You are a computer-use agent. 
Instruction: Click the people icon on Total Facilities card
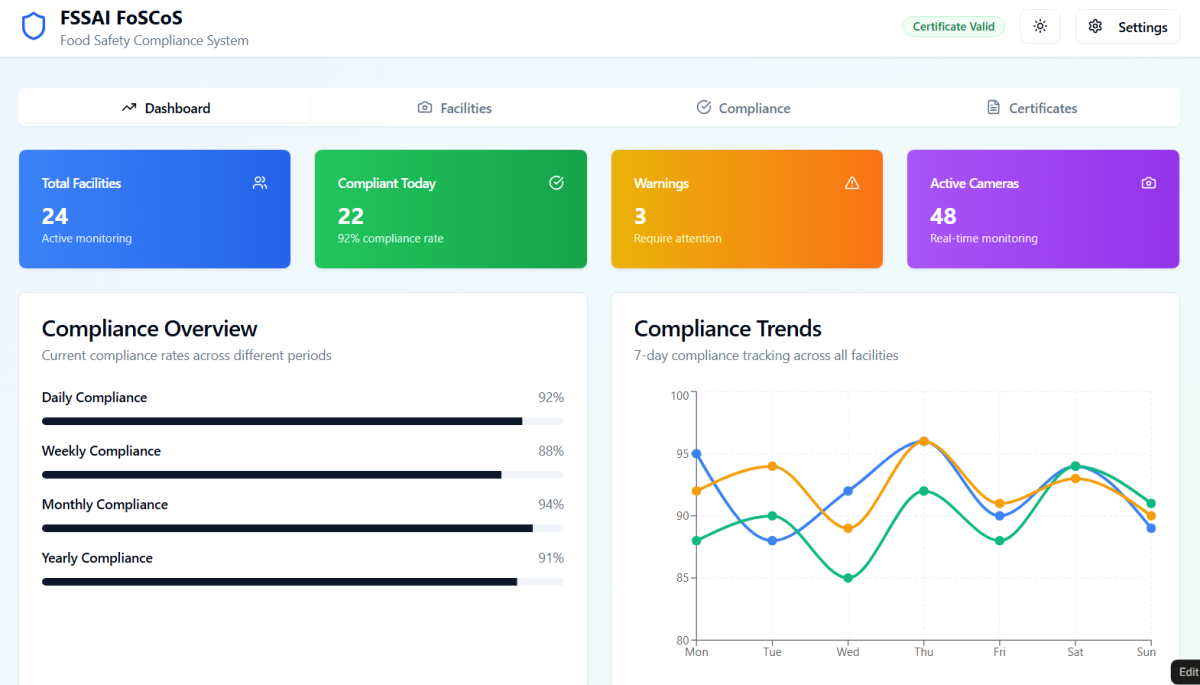260,183
